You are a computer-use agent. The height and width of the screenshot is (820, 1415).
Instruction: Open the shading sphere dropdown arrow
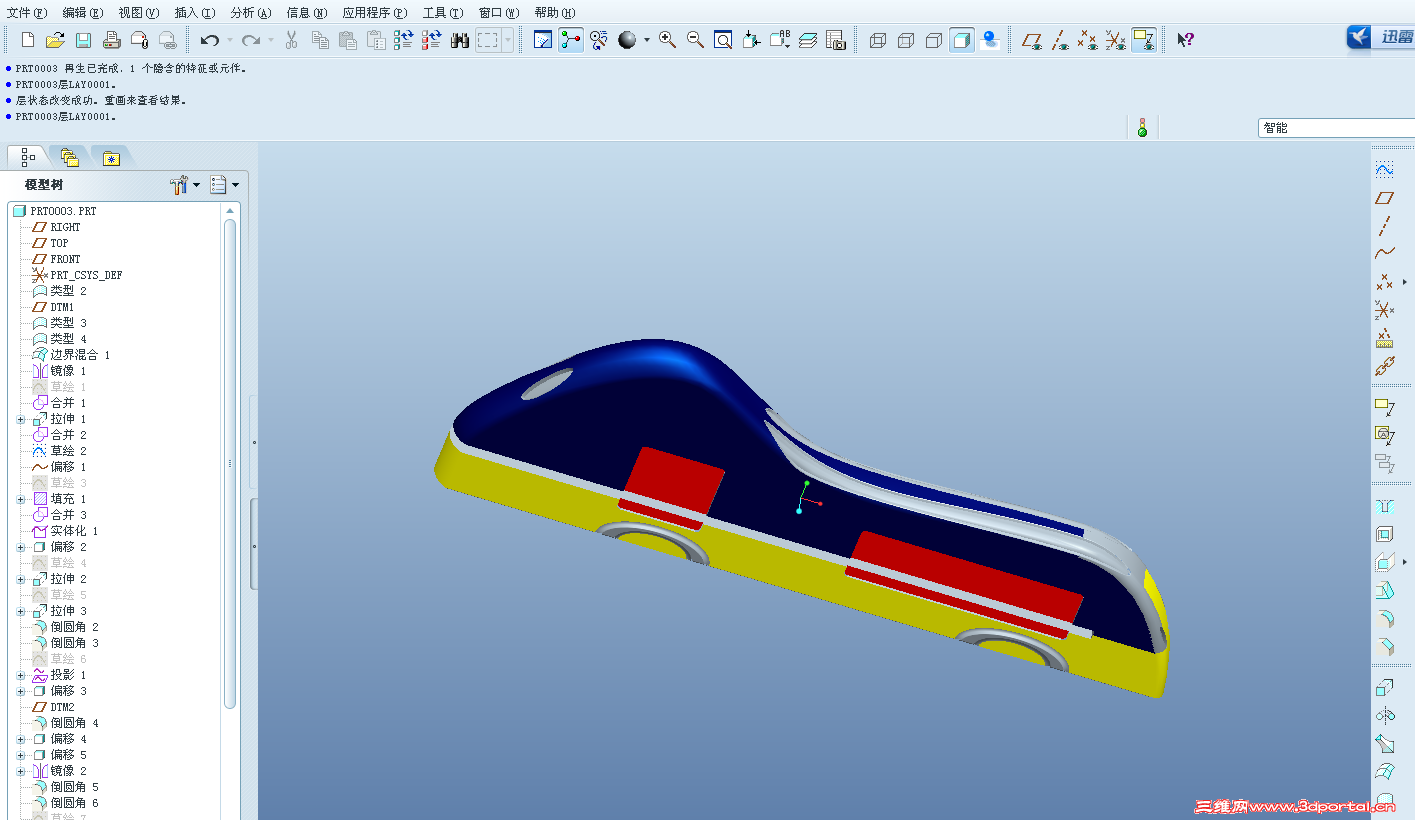(646, 40)
